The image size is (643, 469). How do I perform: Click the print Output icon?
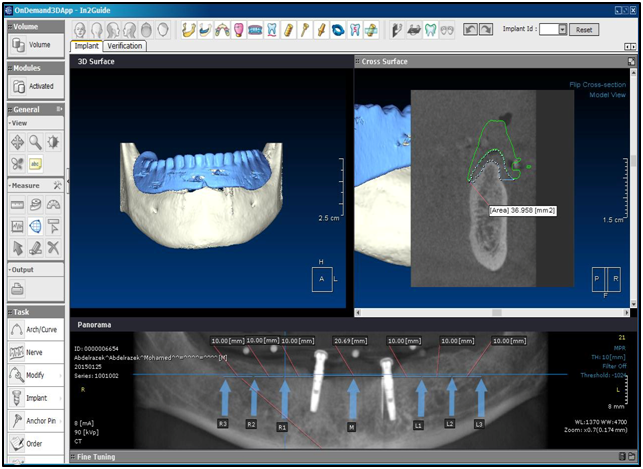coord(18,289)
